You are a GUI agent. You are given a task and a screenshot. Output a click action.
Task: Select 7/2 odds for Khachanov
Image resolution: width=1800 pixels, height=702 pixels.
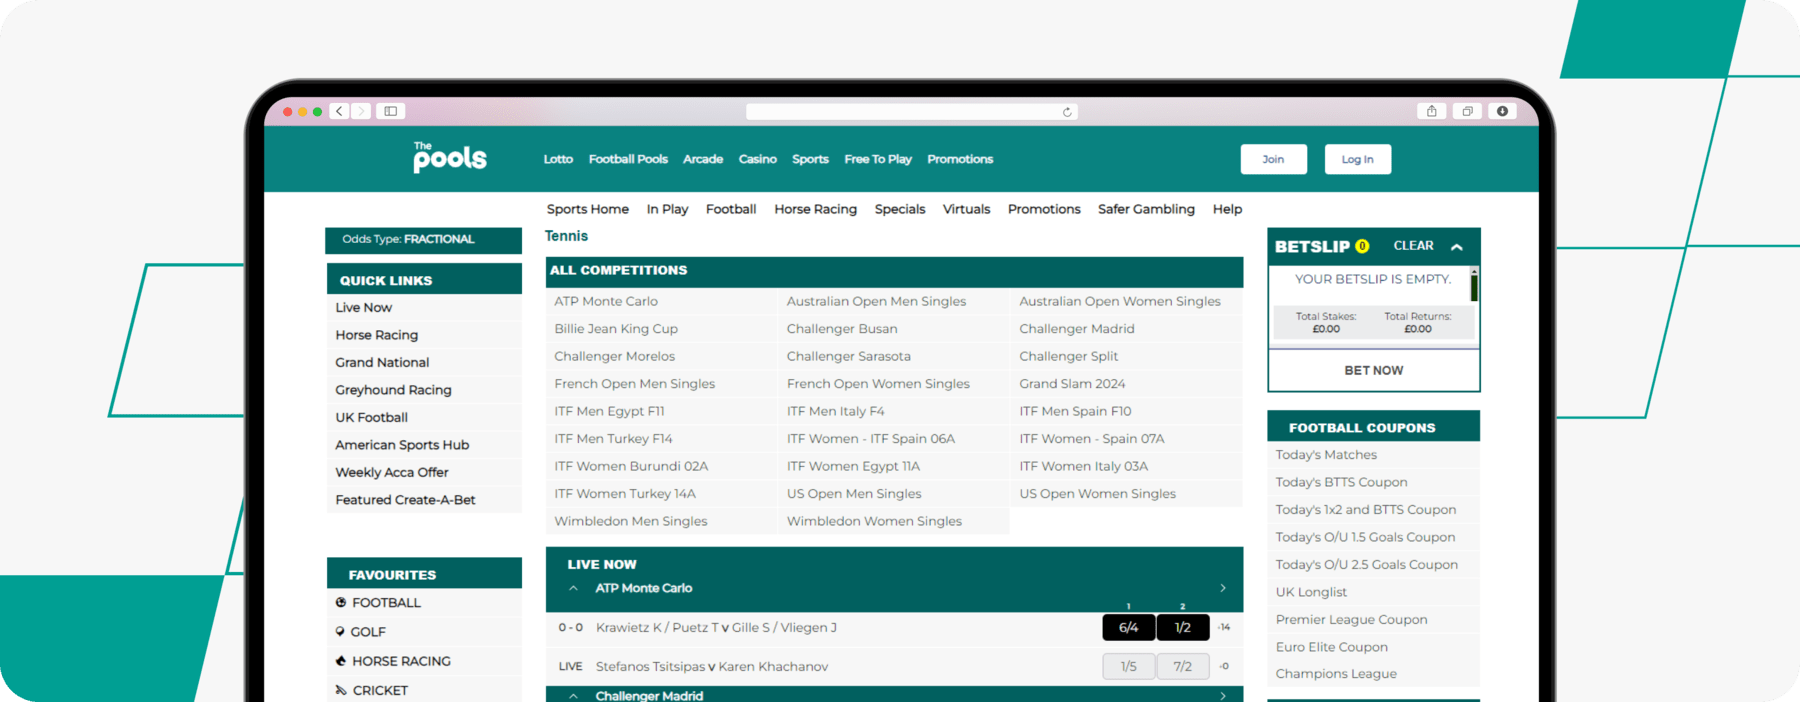(x=1183, y=666)
